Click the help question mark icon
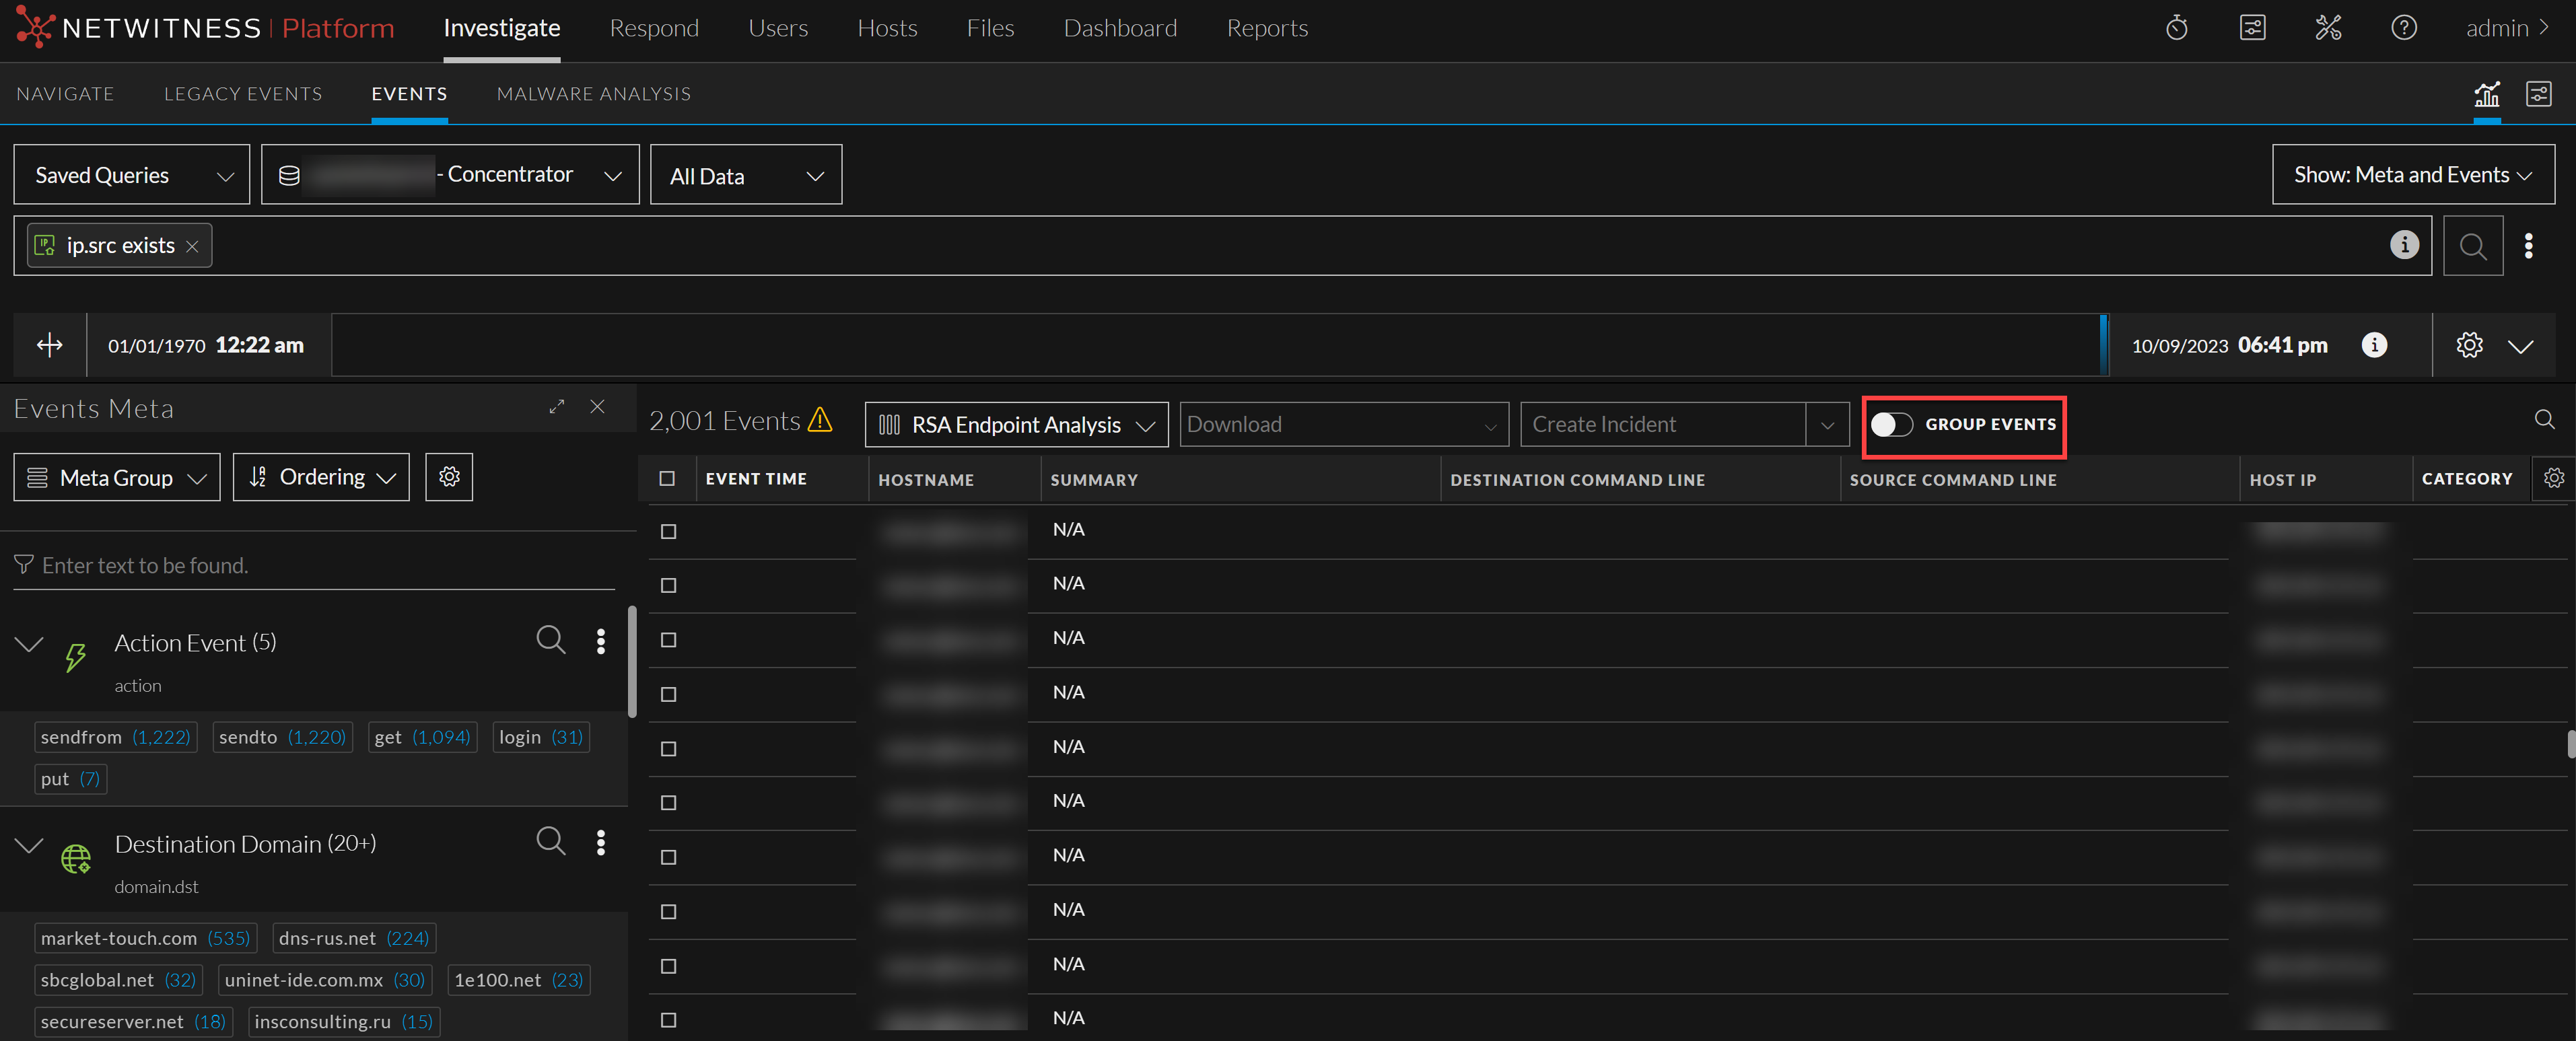The width and height of the screenshot is (2576, 1041). 2403,28
